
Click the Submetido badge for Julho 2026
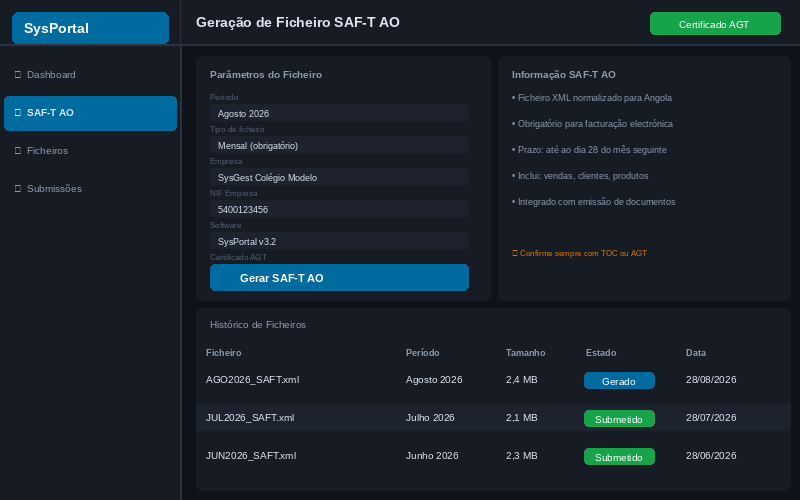[619, 419]
